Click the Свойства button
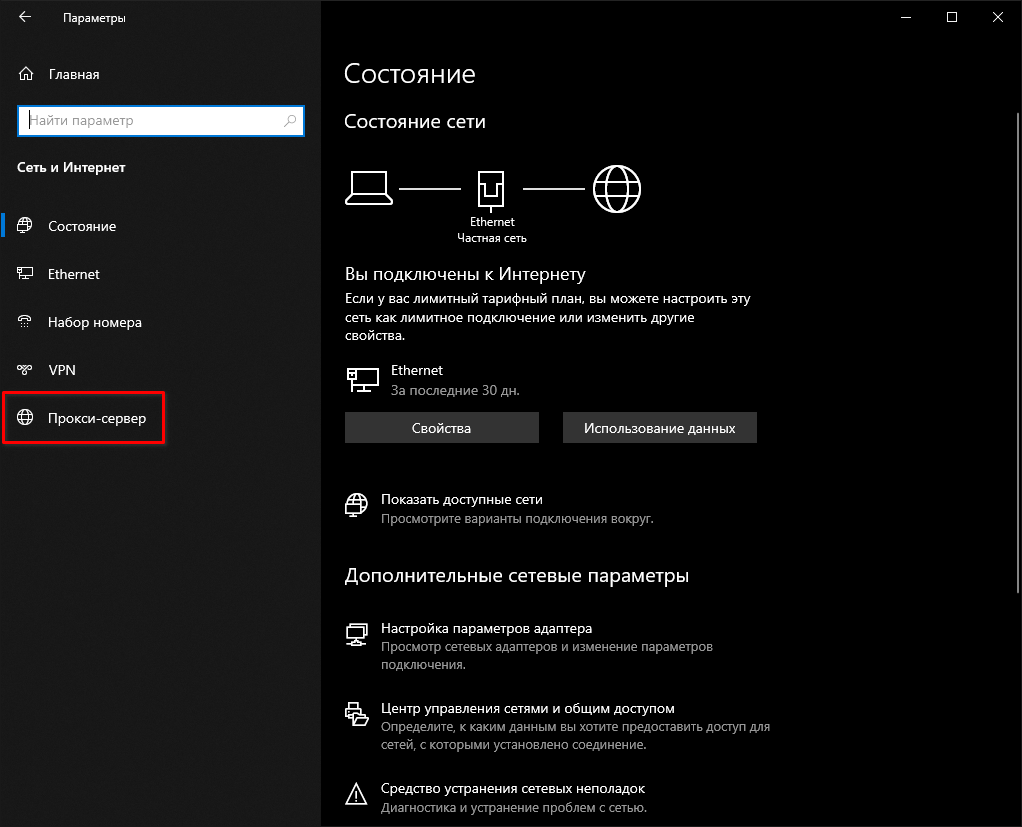 tap(441, 428)
